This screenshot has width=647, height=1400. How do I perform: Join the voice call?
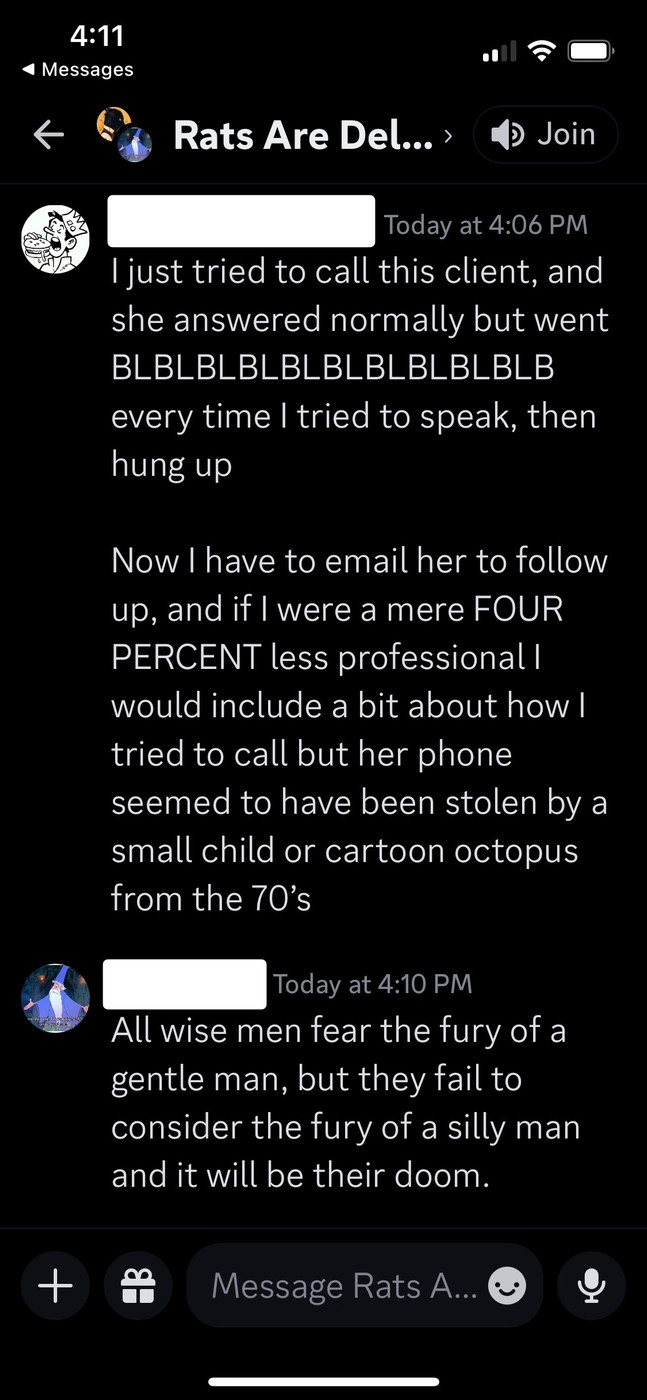(x=545, y=135)
